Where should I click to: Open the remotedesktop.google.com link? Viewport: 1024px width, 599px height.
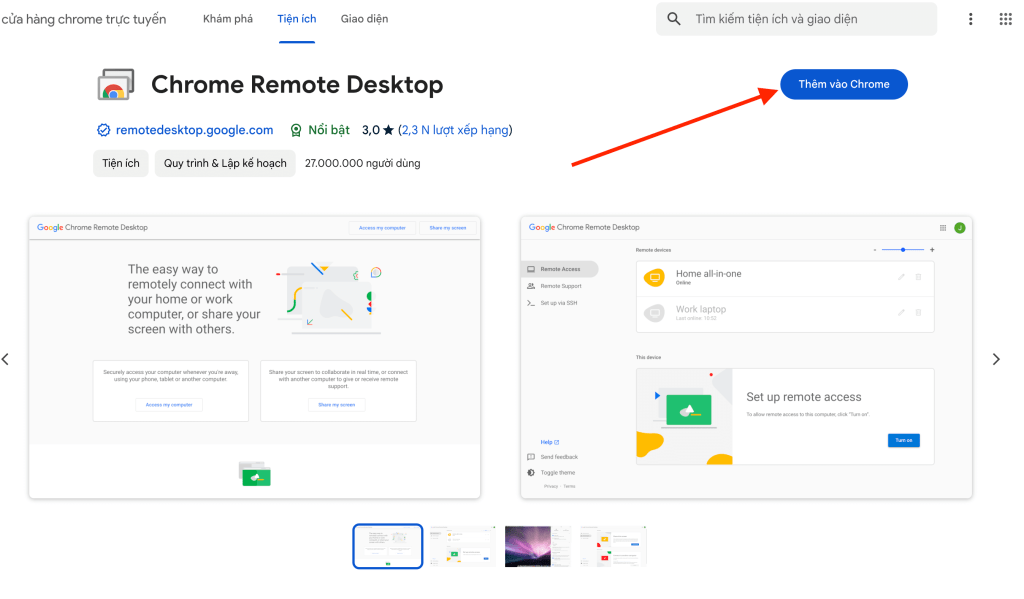(195, 130)
